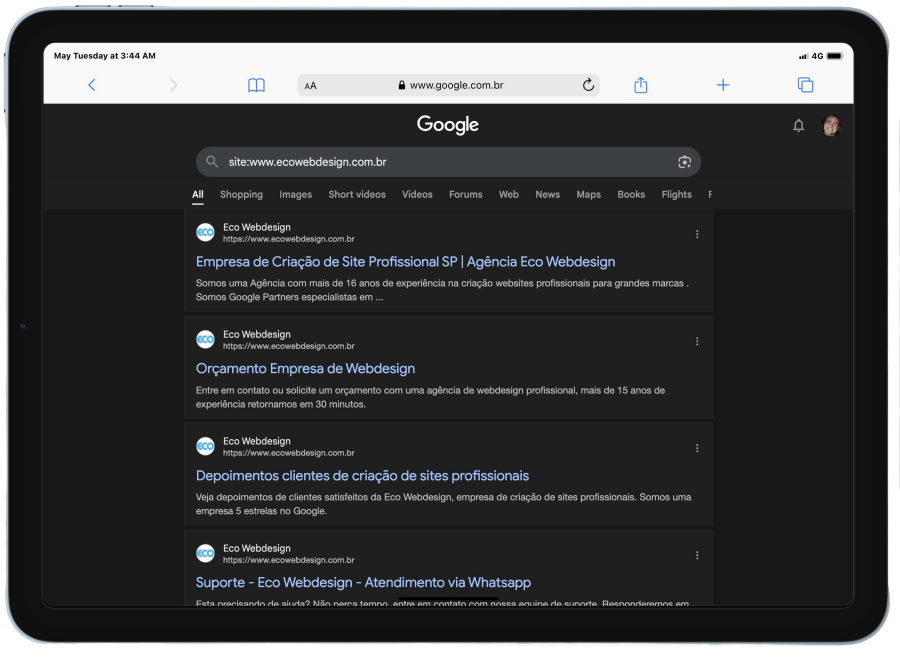Switch to the Flights tab
Image resolution: width=900 pixels, height=658 pixels.
[x=676, y=194]
